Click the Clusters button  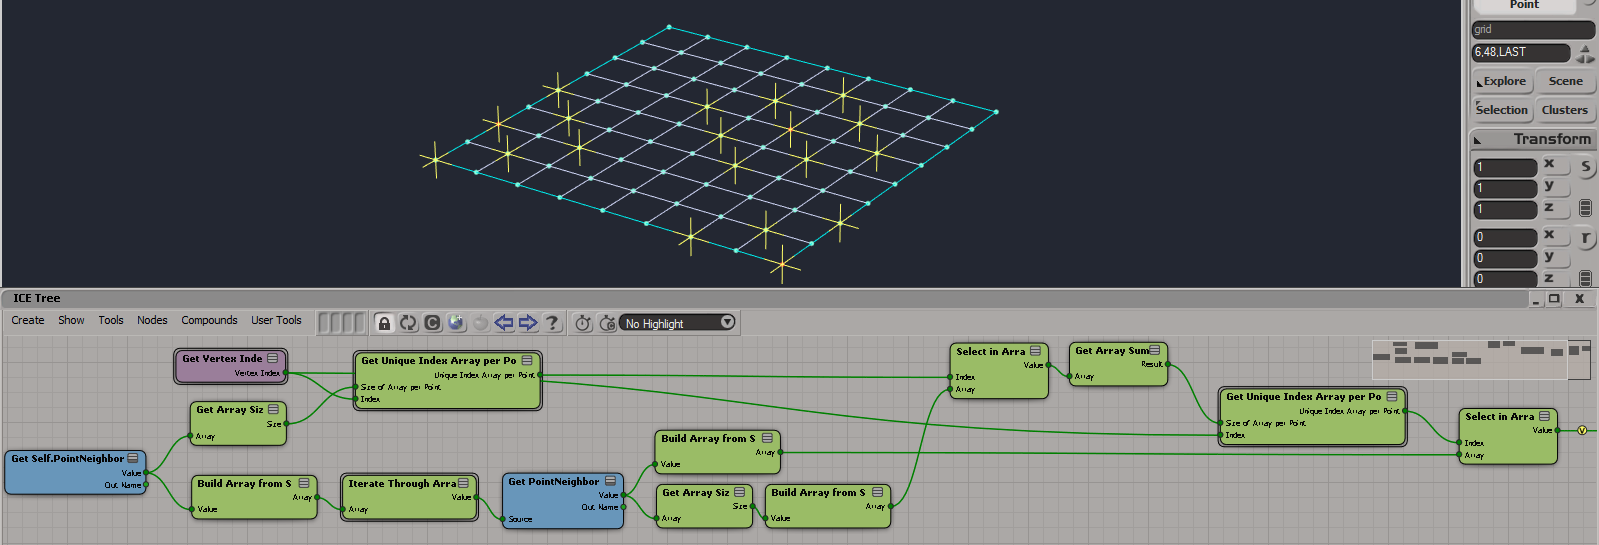[1564, 111]
